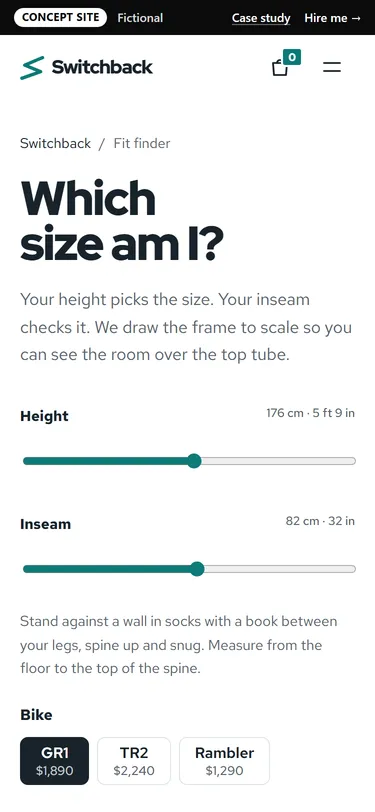This screenshot has width=375, height=812.
Task: Select the TR2 bike option
Action: [x=134, y=761]
